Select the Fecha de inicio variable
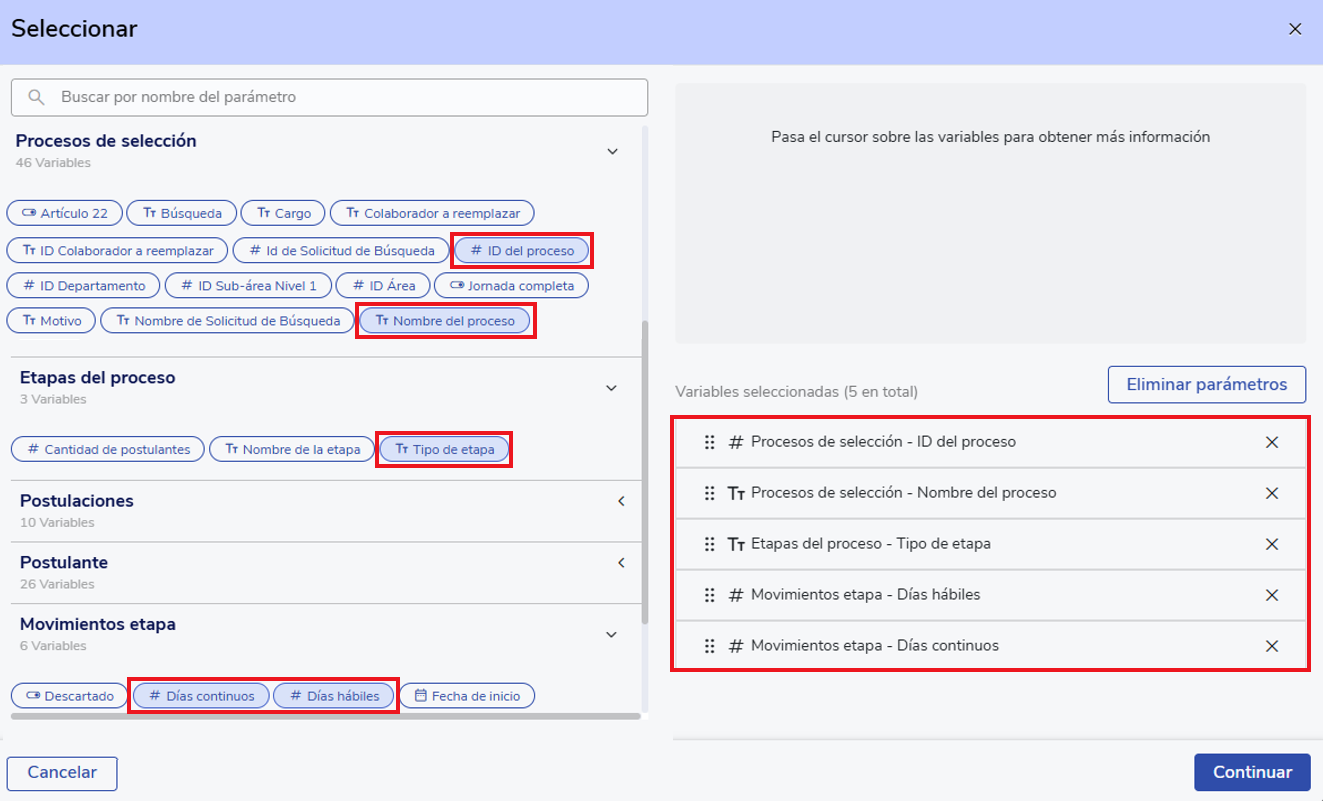The height and width of the screenshot is (801, 1323). pos(467,696)
